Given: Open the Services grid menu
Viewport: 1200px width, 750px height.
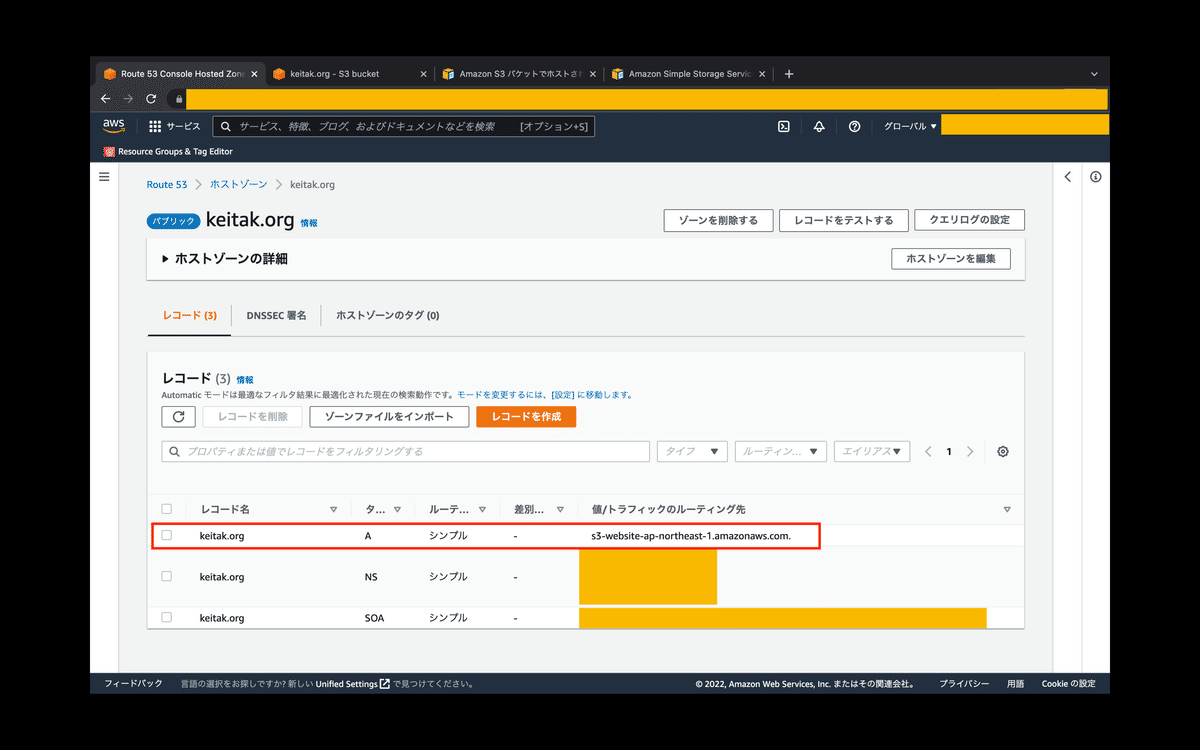Looking at the screenshot, I should 175,127.
